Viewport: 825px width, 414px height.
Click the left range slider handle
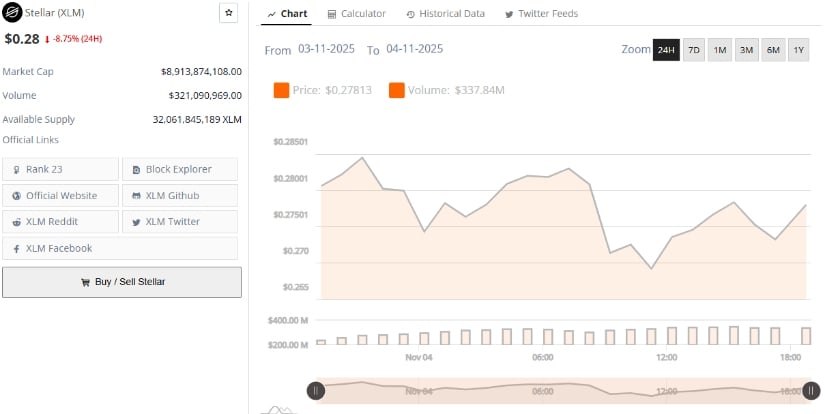(x=316, y=391)
